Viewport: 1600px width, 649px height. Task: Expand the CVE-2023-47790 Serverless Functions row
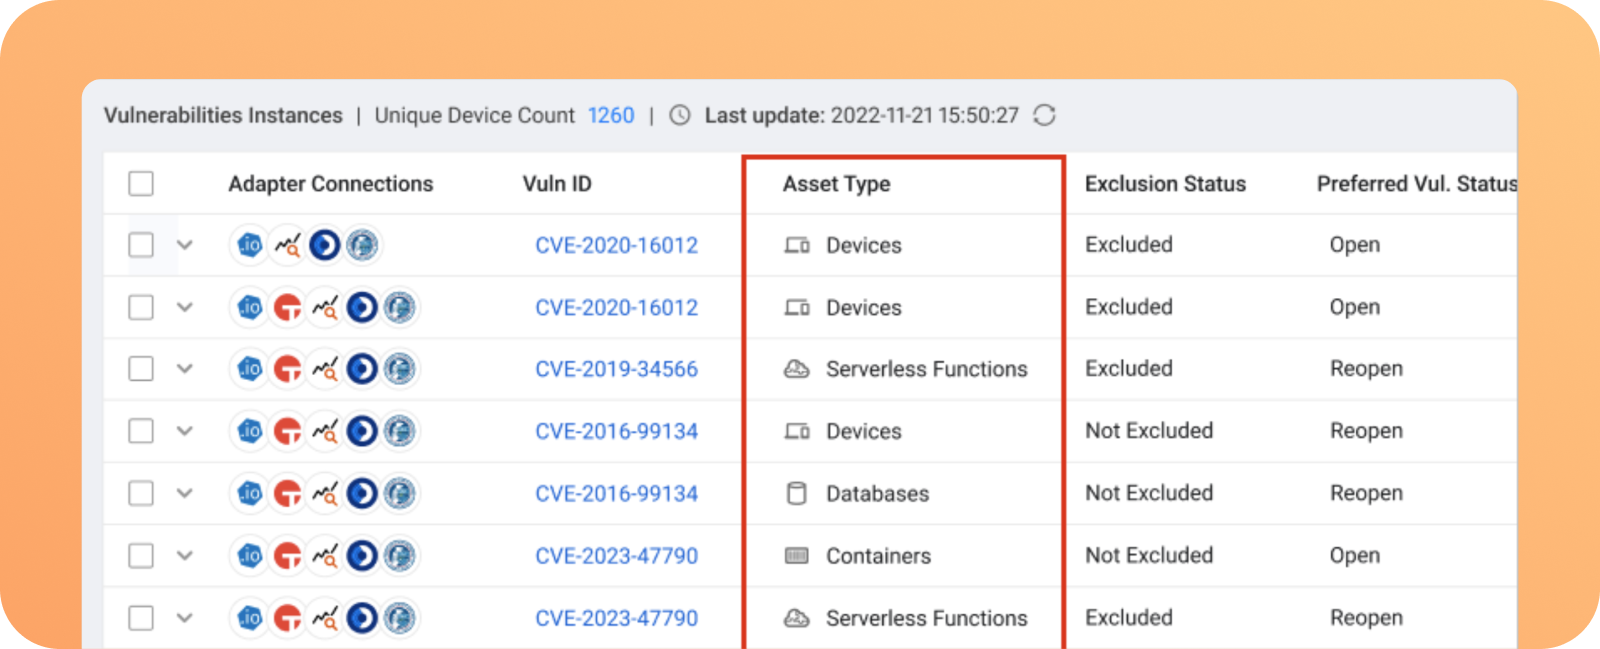click(185, 618)
